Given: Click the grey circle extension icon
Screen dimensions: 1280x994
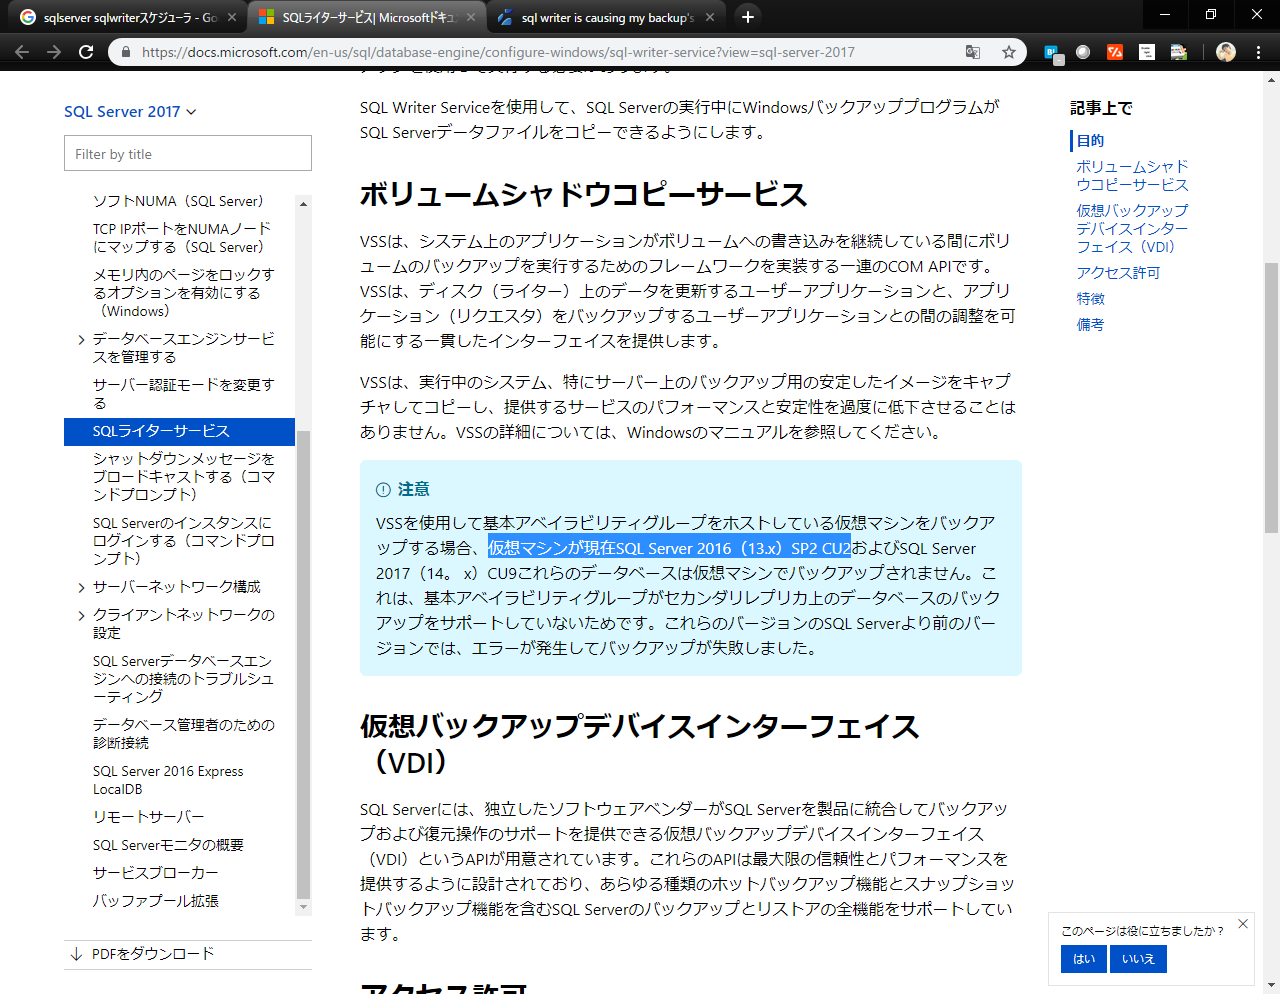Looking at the screenshot, I should pos(1083,52).
